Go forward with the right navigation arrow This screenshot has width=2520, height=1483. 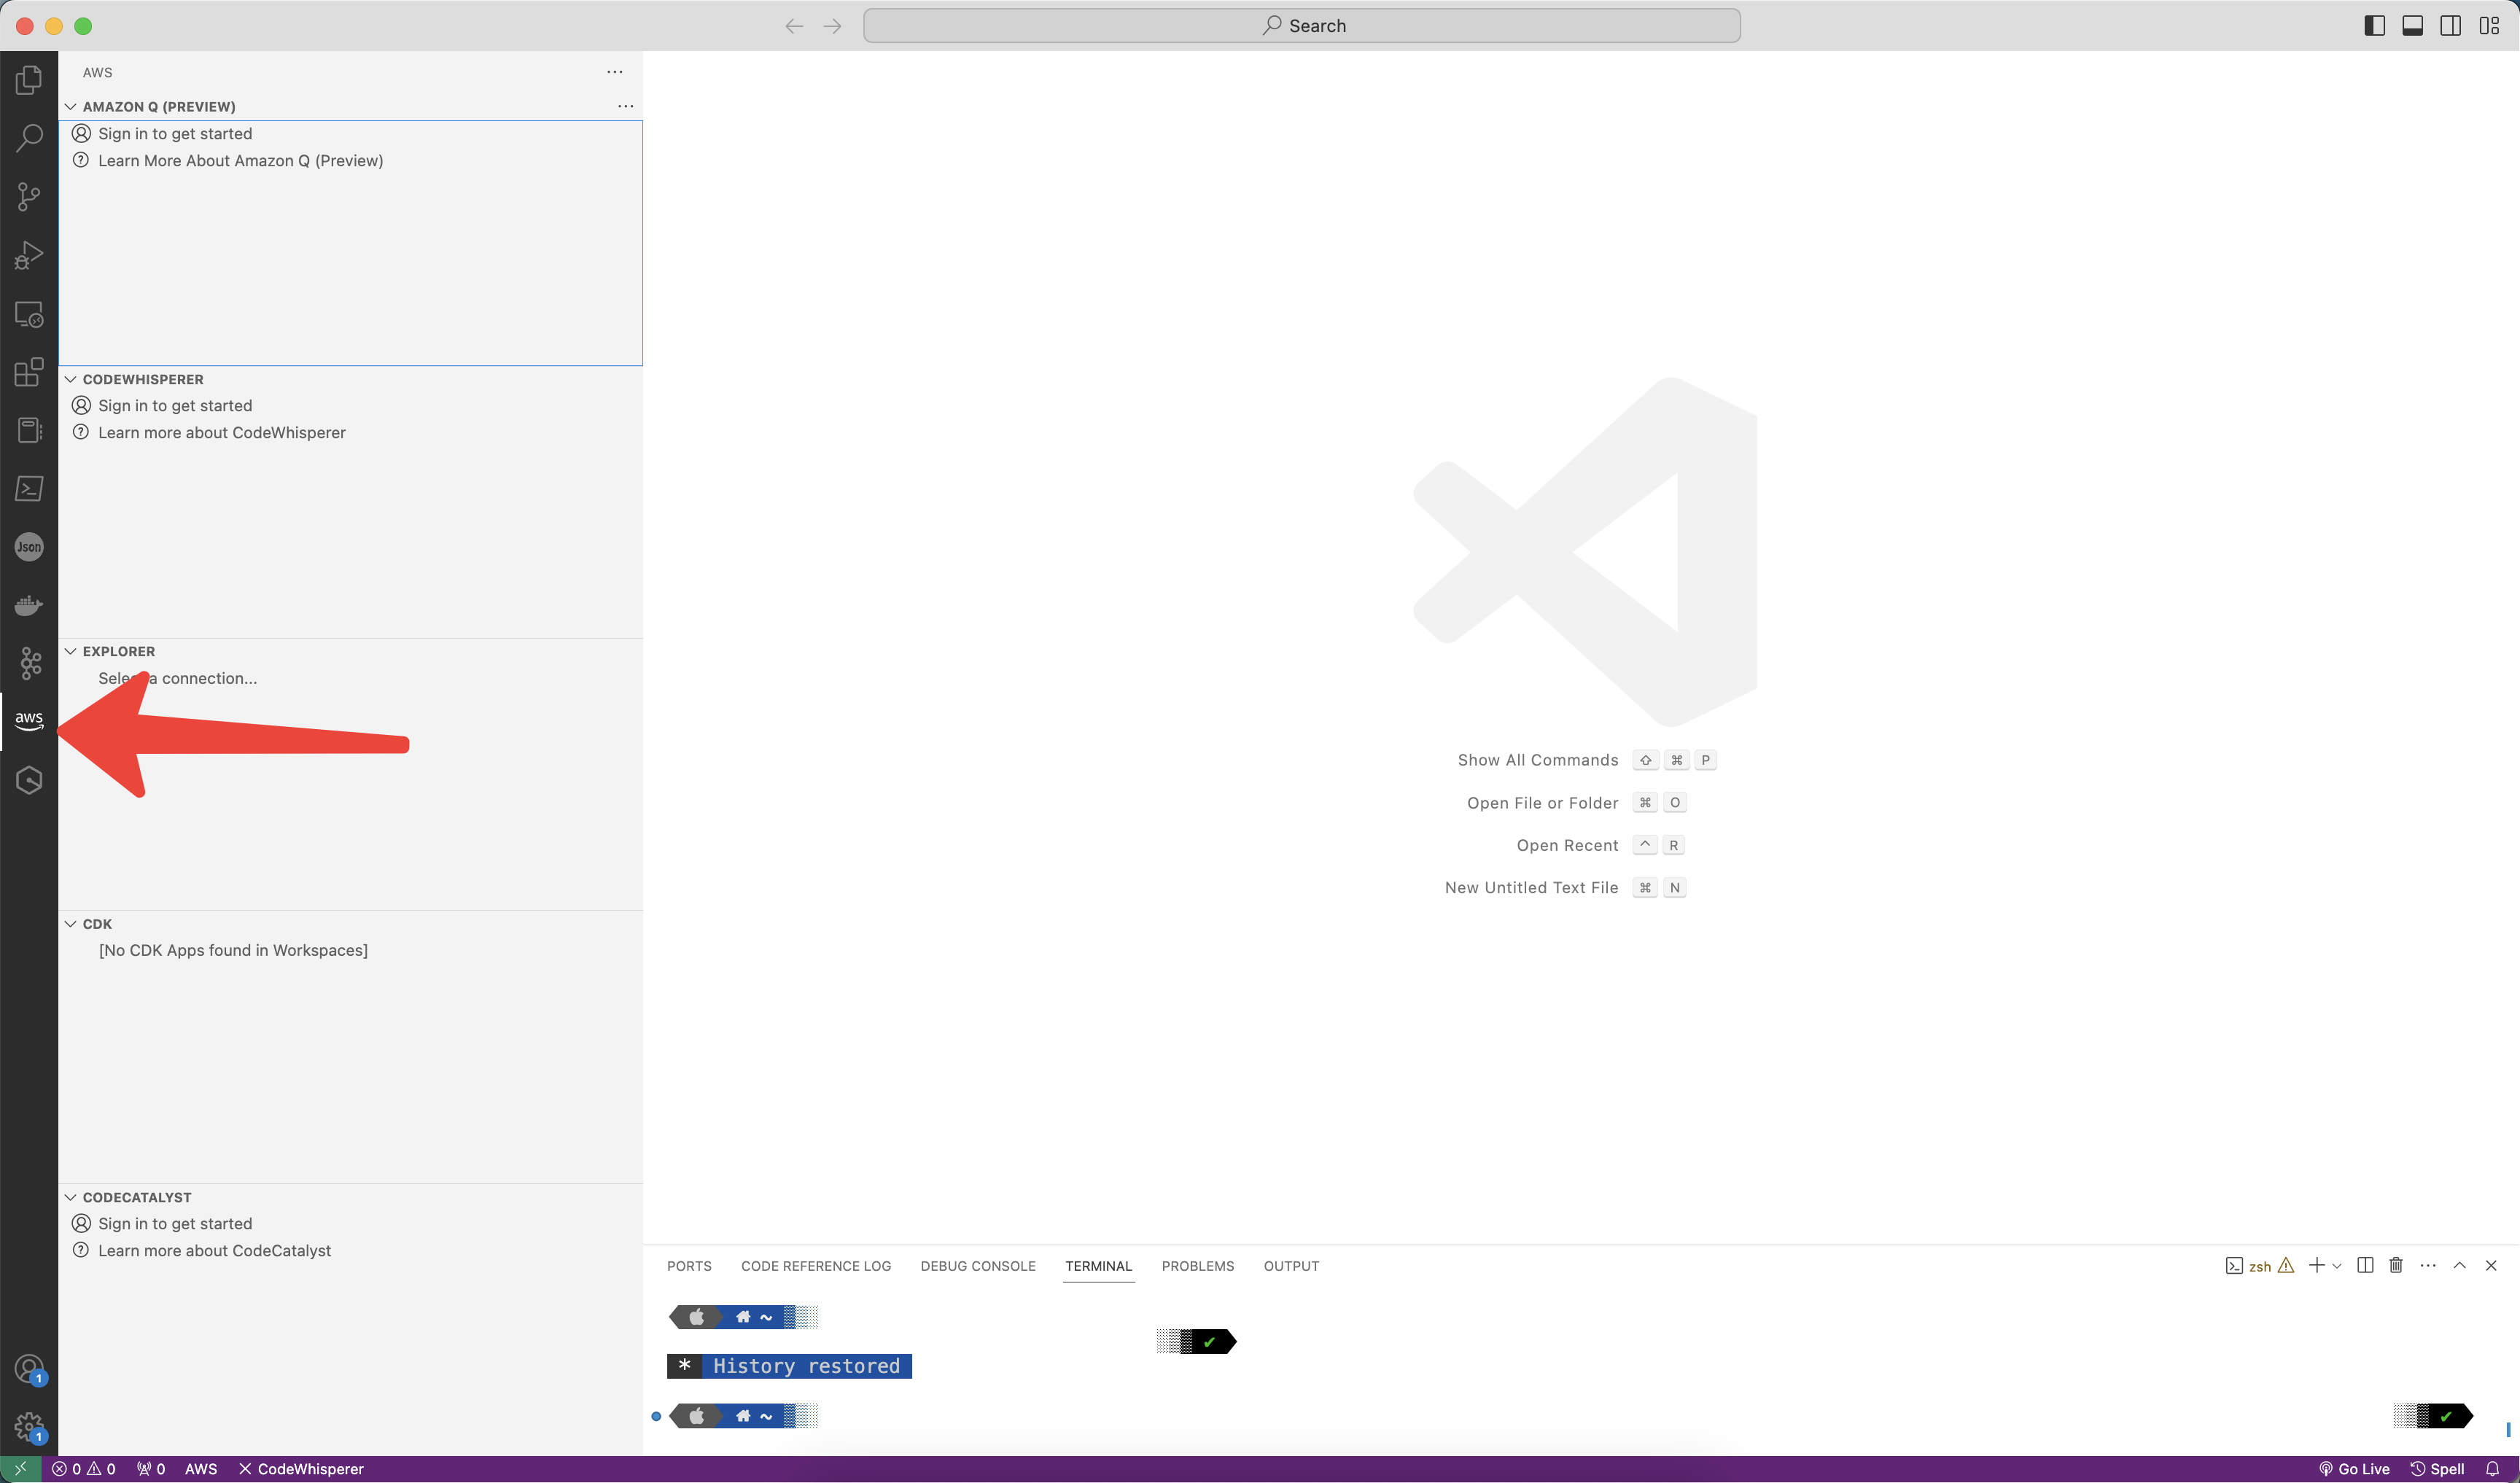click(832, 26)
